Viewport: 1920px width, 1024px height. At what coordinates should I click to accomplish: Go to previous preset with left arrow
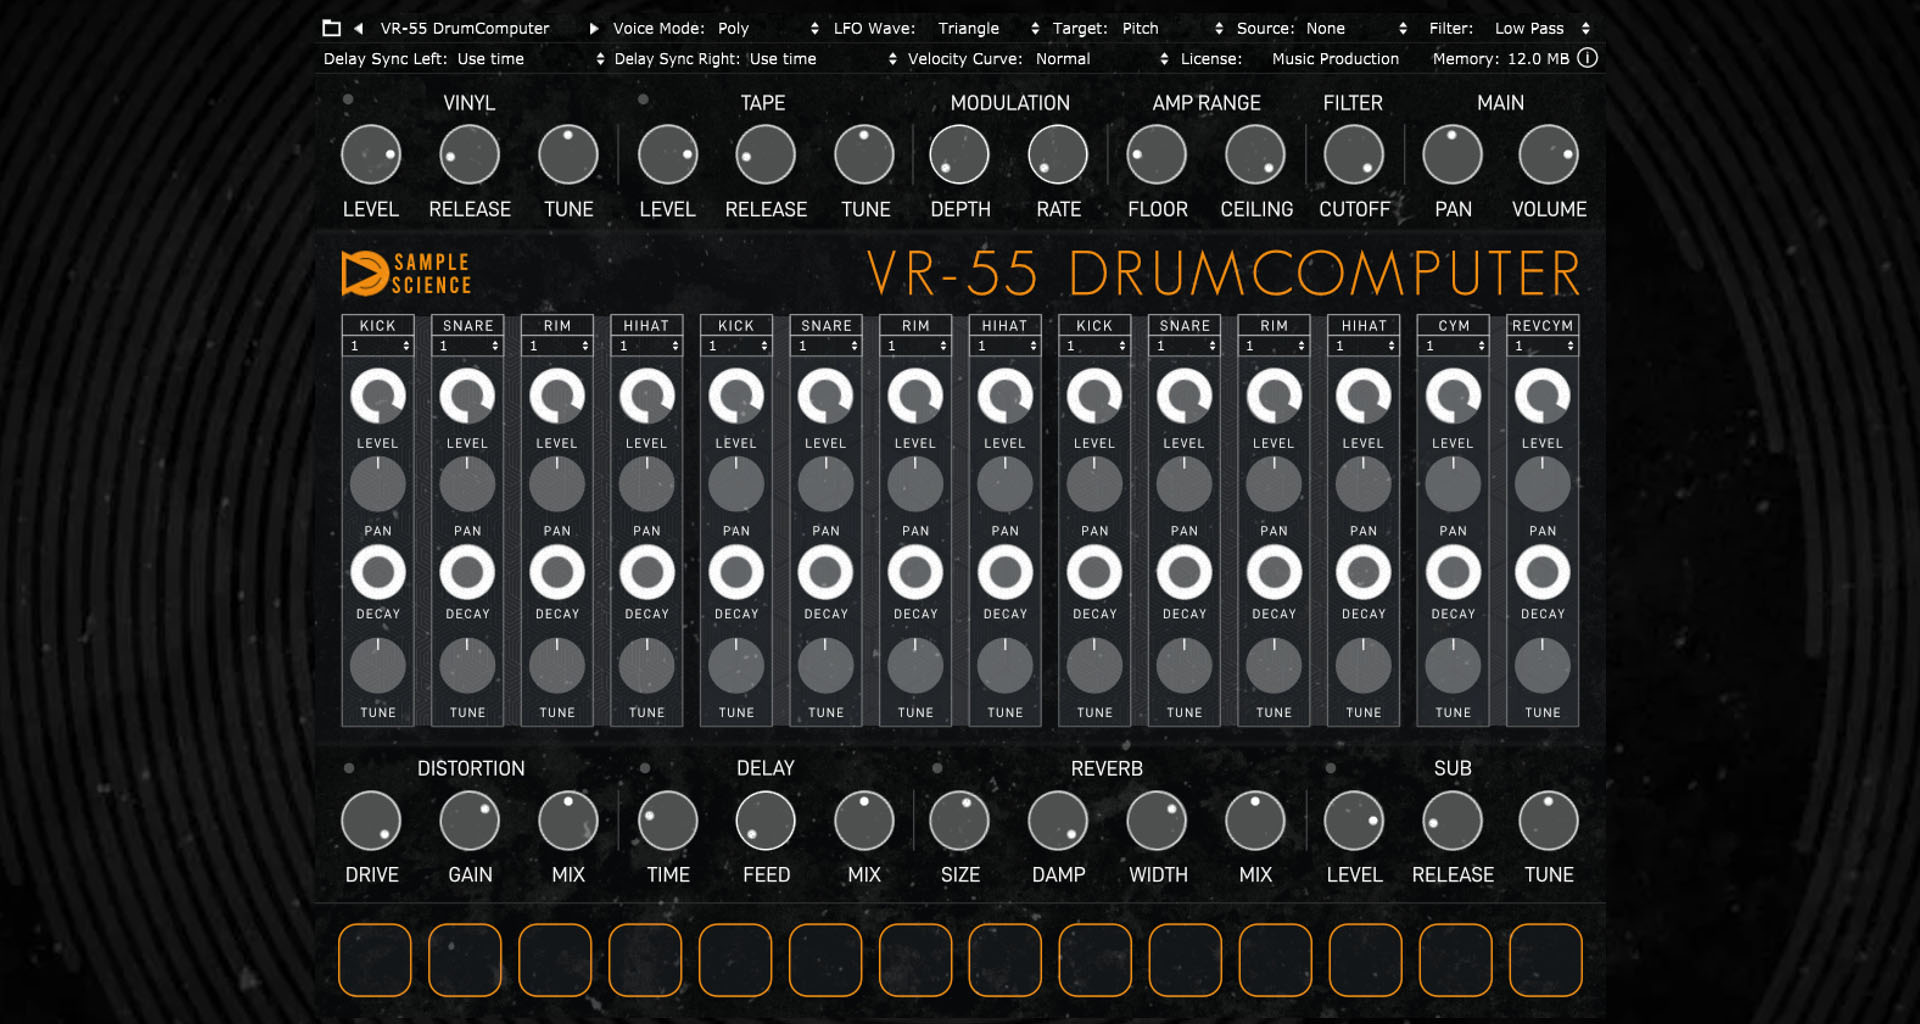pos(358,28)
